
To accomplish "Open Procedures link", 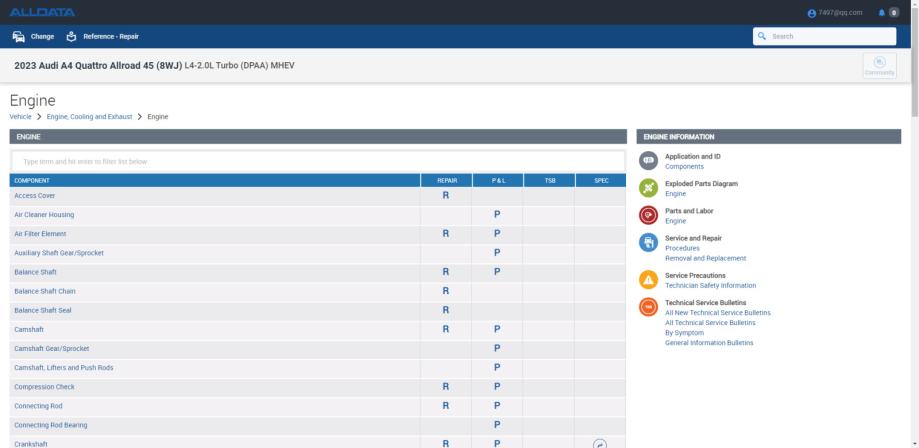I will (x=682, y=249).
